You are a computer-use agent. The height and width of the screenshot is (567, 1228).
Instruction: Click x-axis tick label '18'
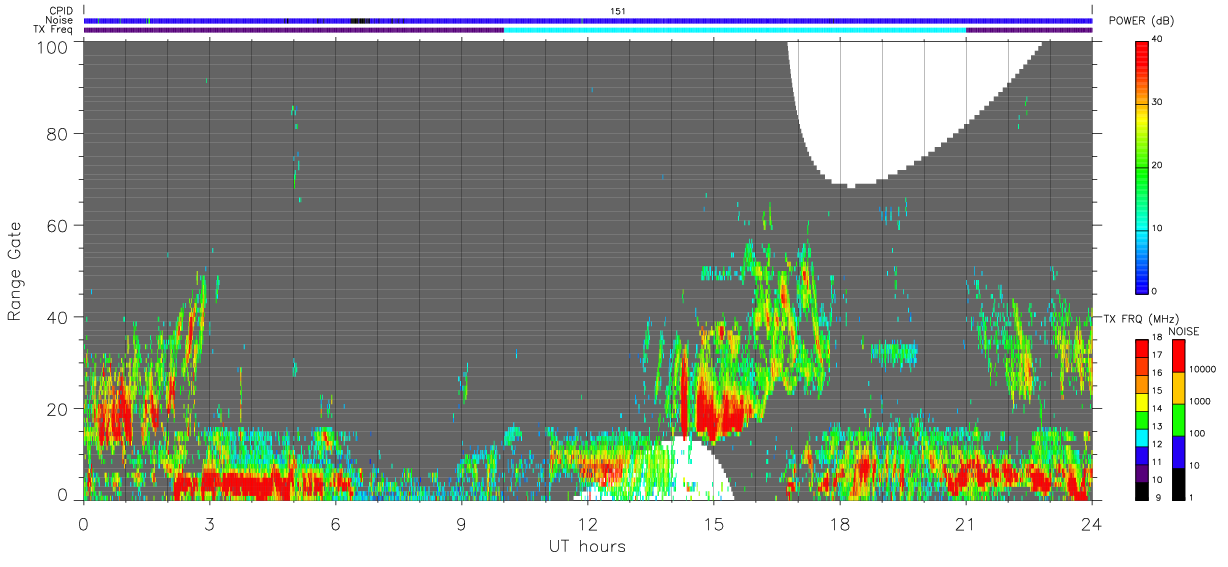839,523
